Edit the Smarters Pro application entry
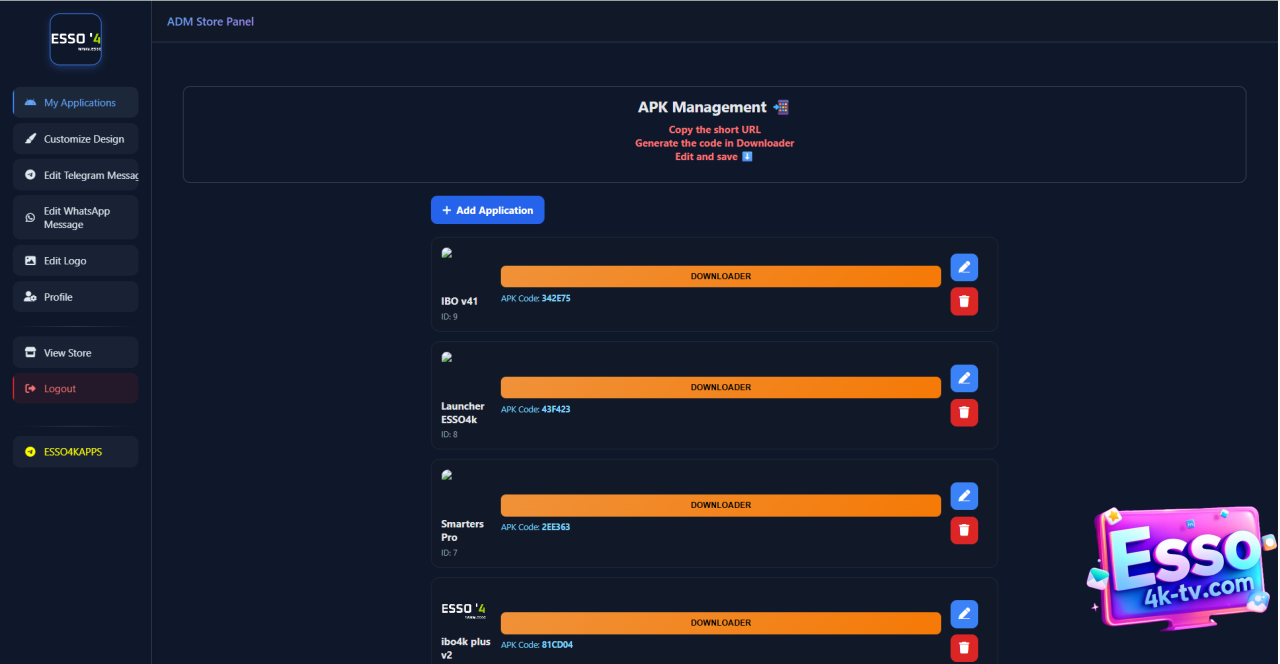The width and height of the screenshot is (1280, 664). [x=964, y=496]
